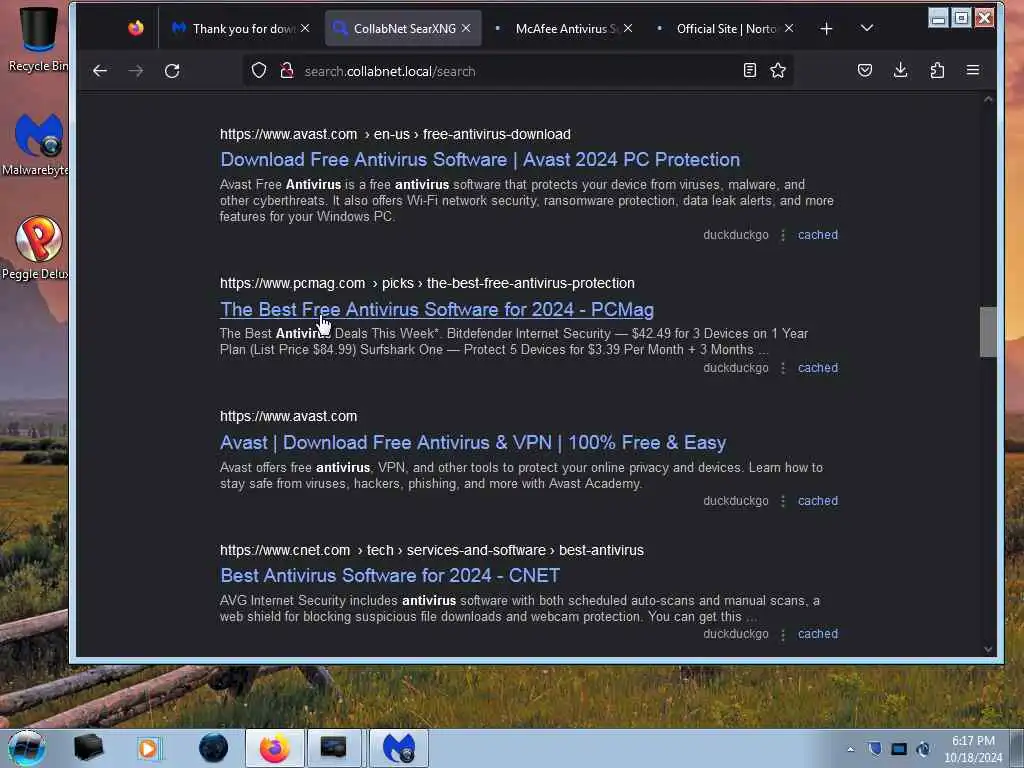Open options dots for Avast VPN result
The image size is (1024, 768).
click(x=783, y=501)
